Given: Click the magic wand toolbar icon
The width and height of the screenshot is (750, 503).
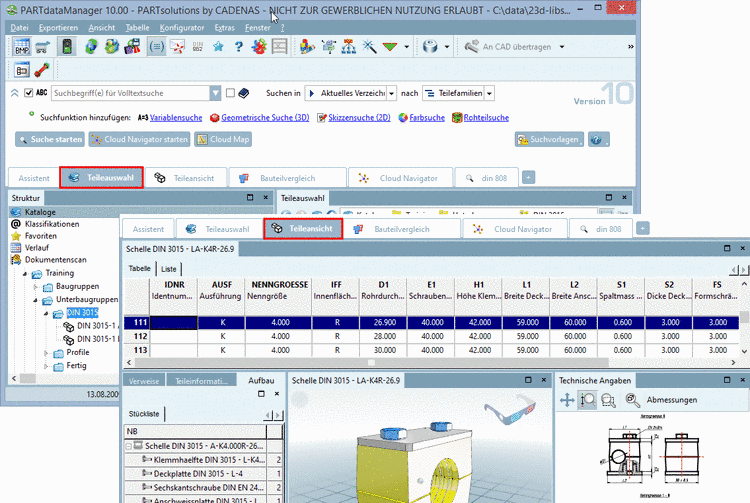Looking at the screenshot, I should [x=369, y=47].
